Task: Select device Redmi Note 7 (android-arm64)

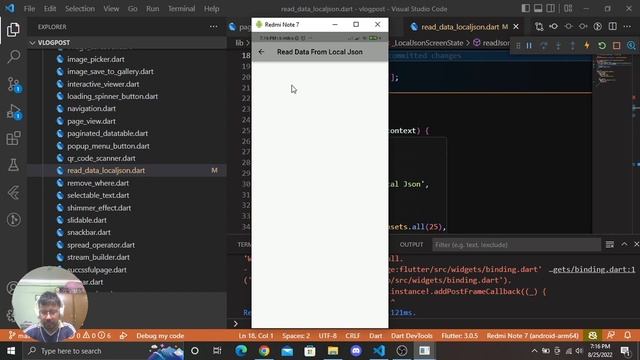Action: coord(532,336)
